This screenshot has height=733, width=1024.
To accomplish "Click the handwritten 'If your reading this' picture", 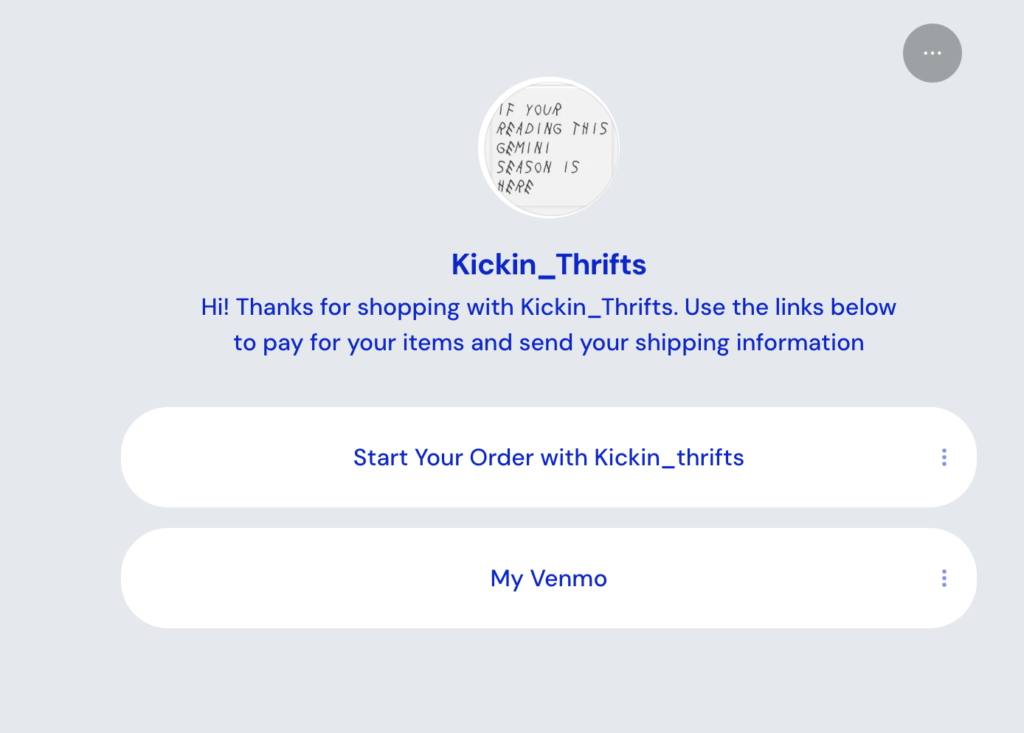I will (x=549, y=148).
